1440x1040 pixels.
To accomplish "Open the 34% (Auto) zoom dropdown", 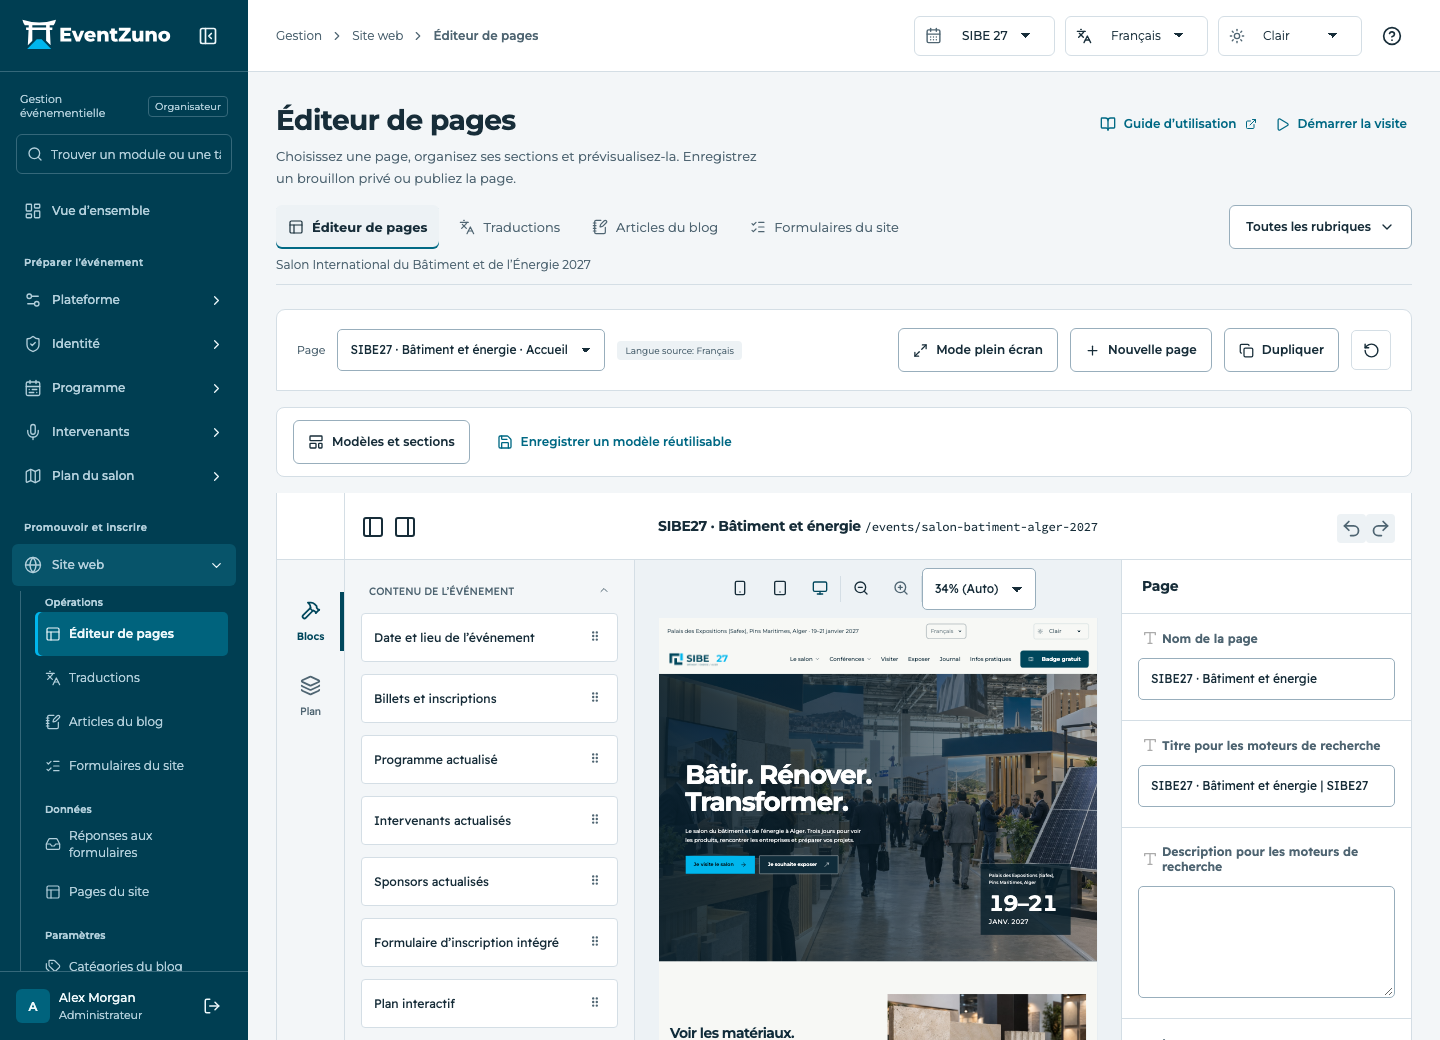I will [978, 589].
